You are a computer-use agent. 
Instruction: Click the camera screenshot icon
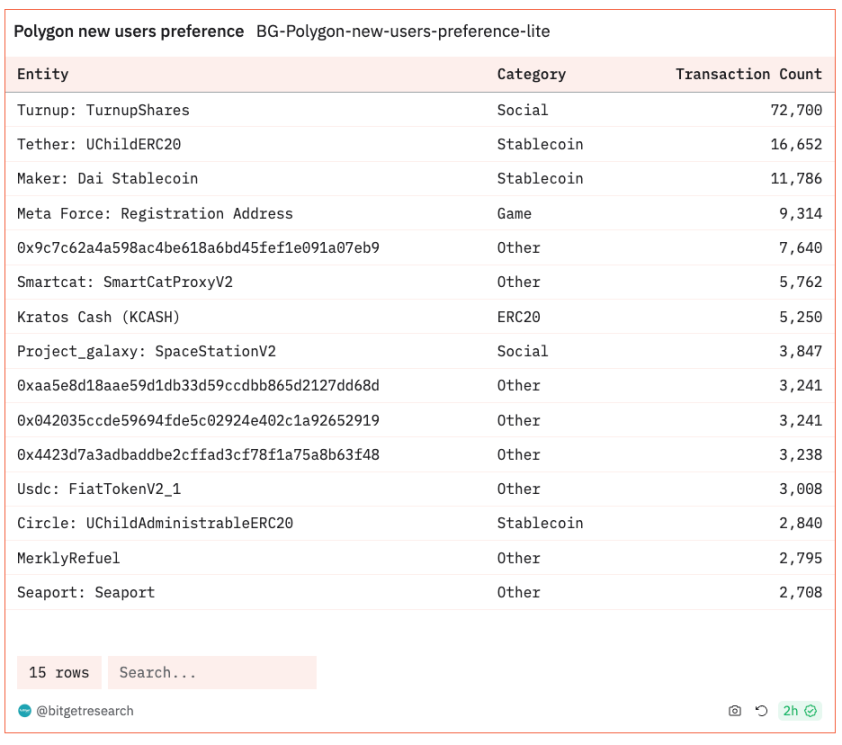(735, 711)
